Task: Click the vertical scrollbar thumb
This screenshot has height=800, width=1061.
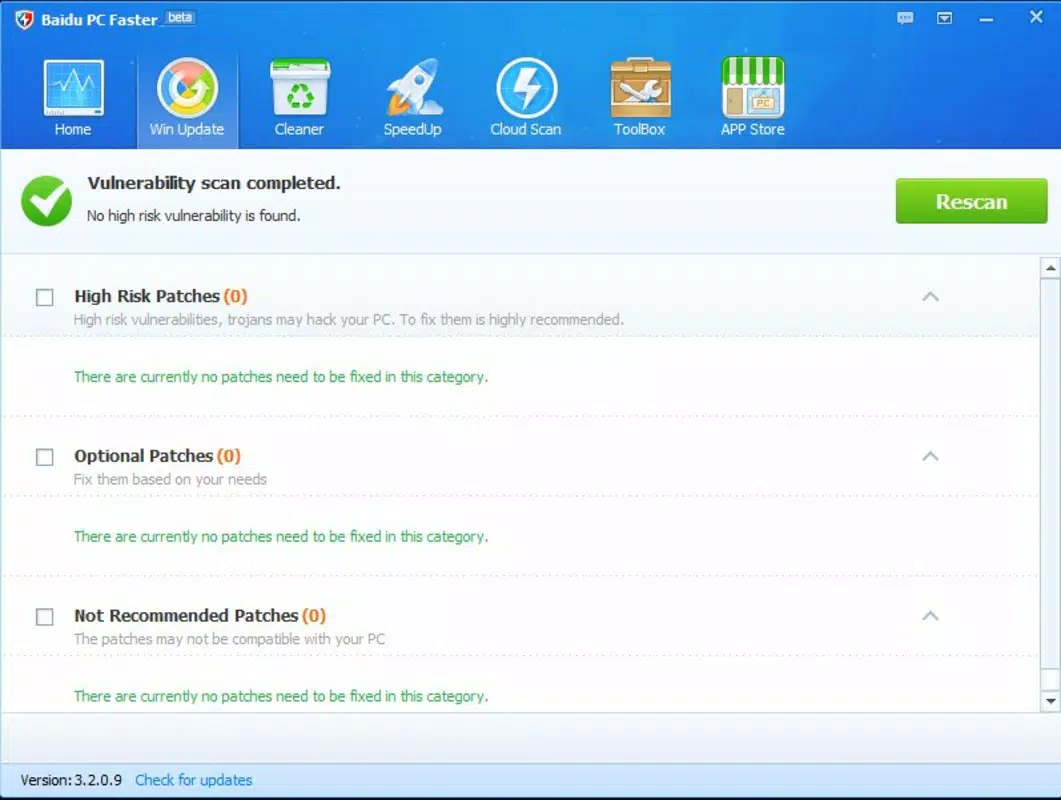Action: point(1050,474)
